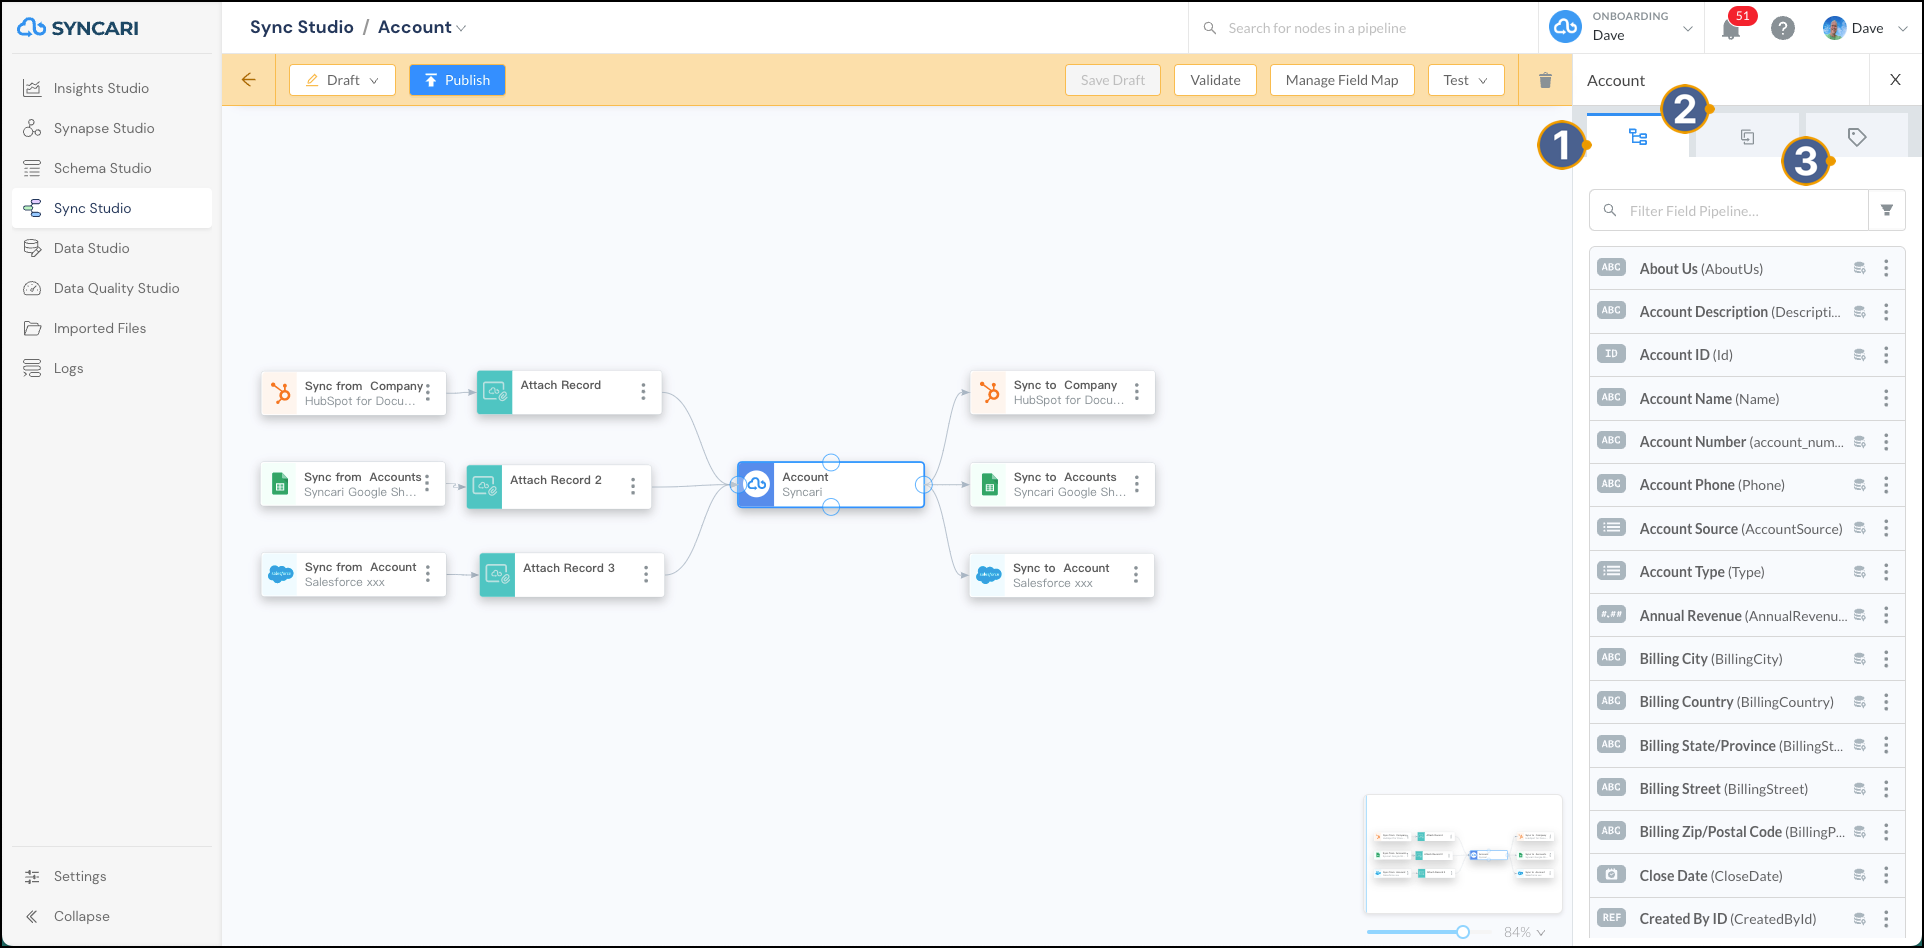The height and width of the screenshot is (948, 1924).
Task: Open About Us field options menu
Action: [1886, 268]
